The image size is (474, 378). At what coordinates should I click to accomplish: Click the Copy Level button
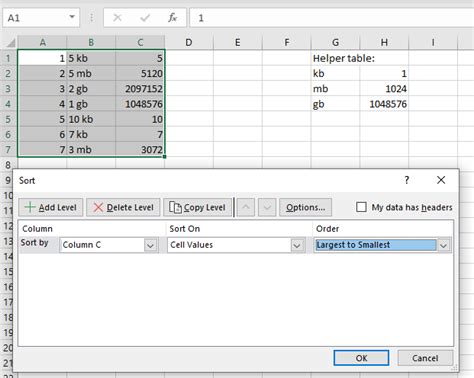pos(197,207)
